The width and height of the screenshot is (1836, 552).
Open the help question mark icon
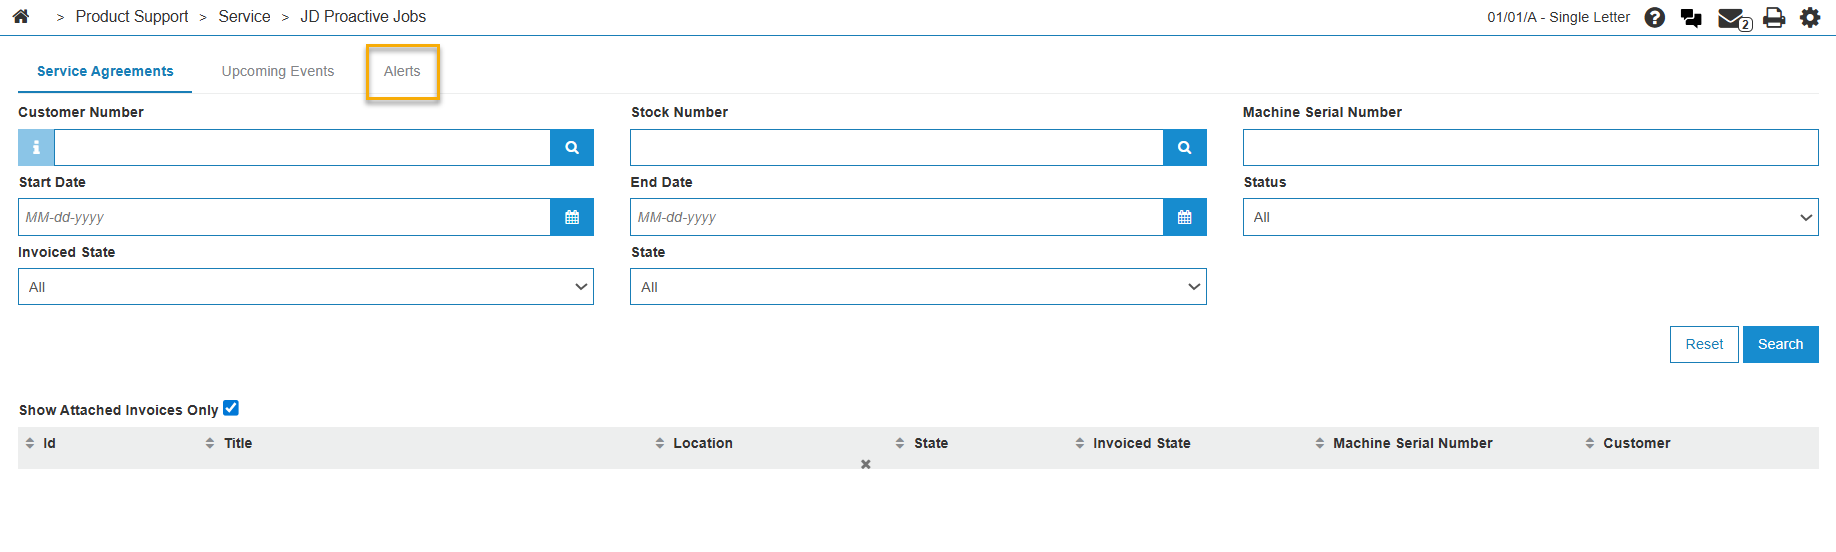[1655, 17]
